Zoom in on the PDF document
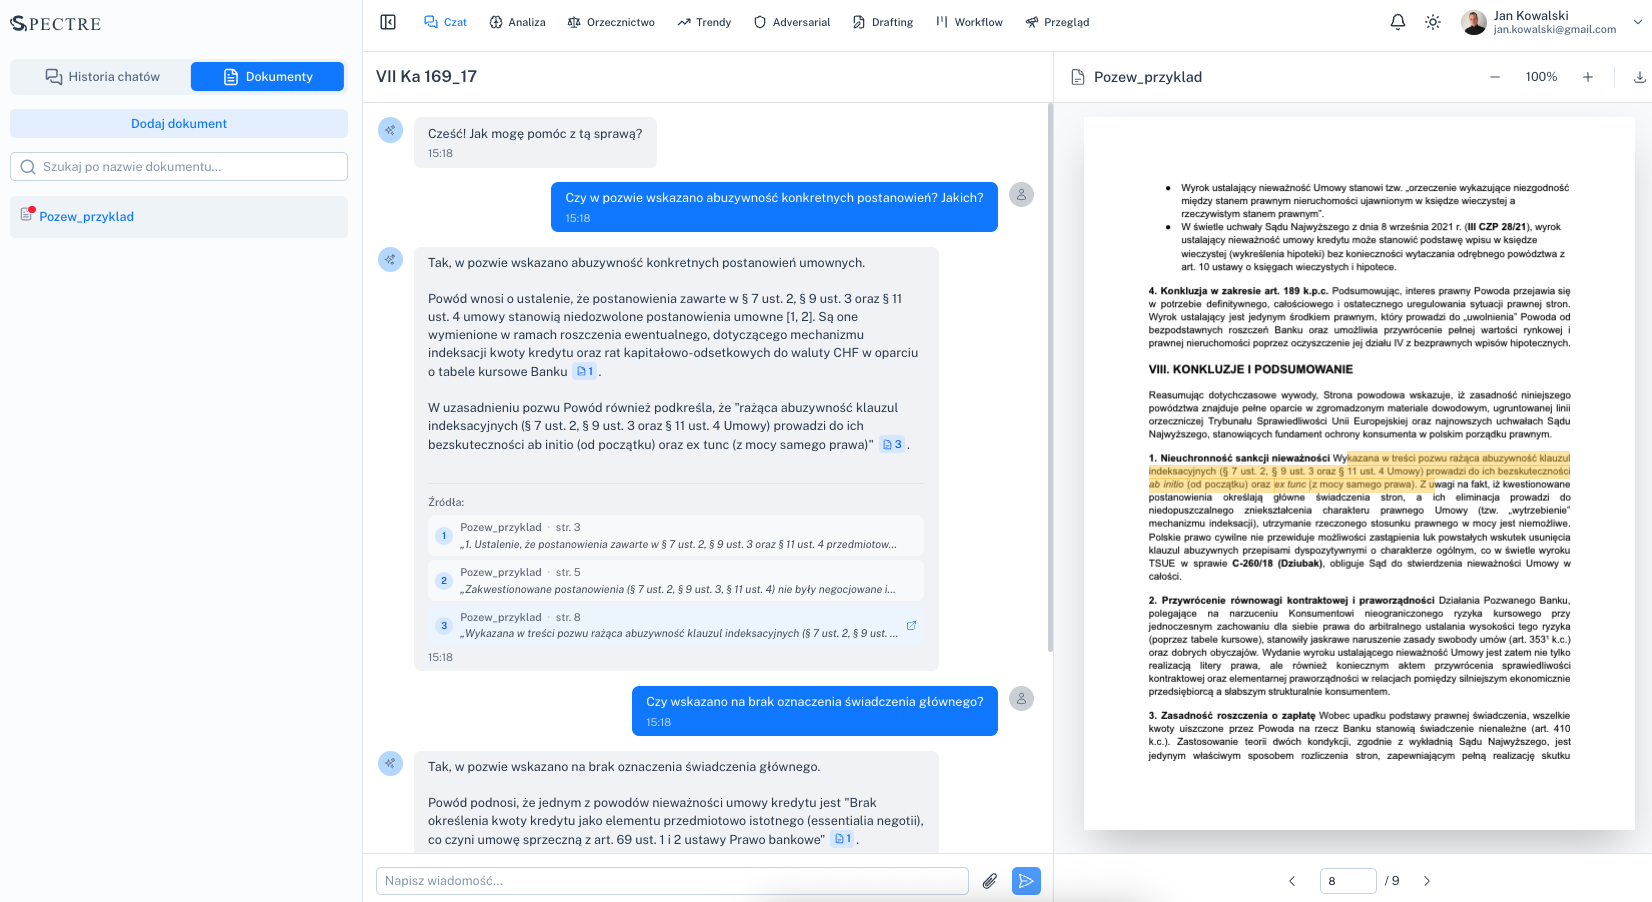Screen dimensions: 1652x902 click(1588, 76)
